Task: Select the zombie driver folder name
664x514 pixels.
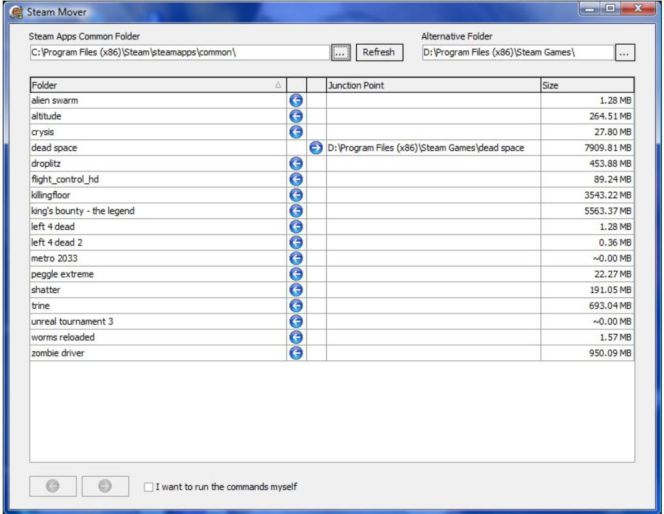Action: pos(58,353)
